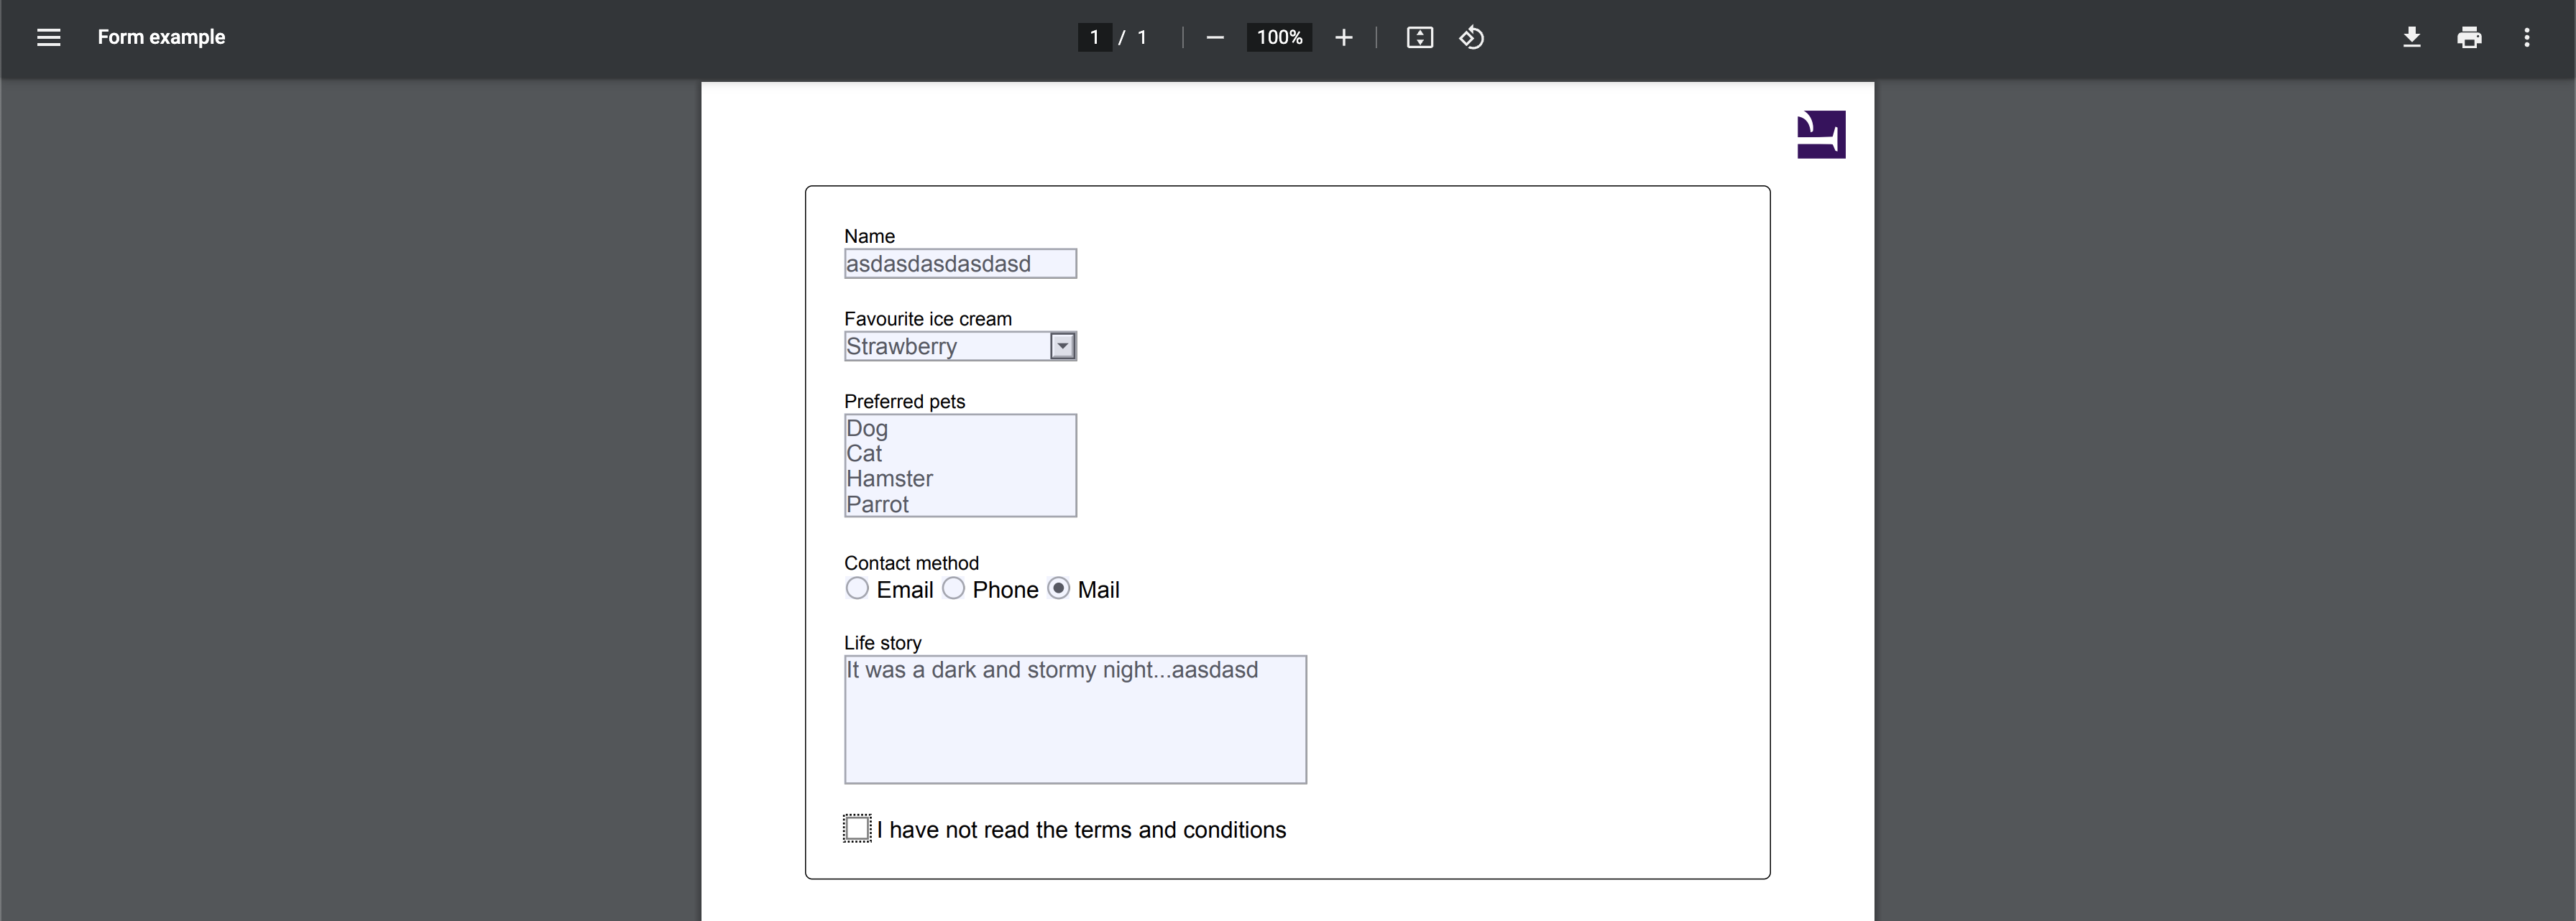Click into the Life story text area
Image resolution: width=2576 pixels, height=921 pixels.
pos(1075,720)
